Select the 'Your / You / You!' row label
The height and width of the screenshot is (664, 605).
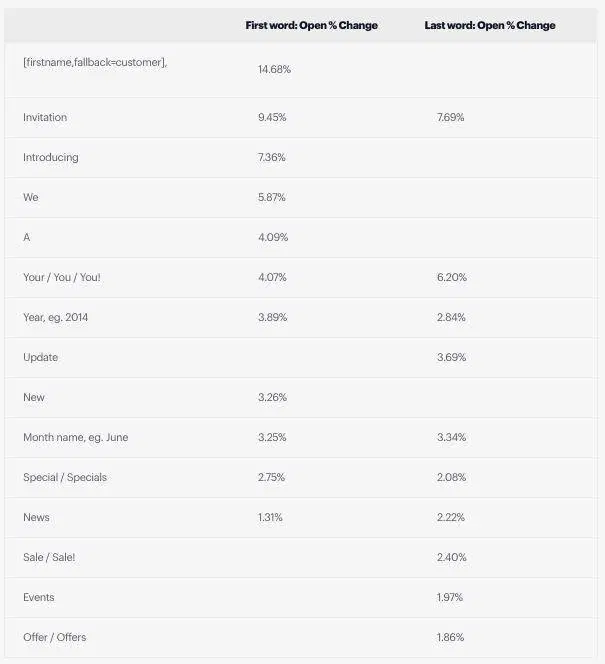coord(62,277)
